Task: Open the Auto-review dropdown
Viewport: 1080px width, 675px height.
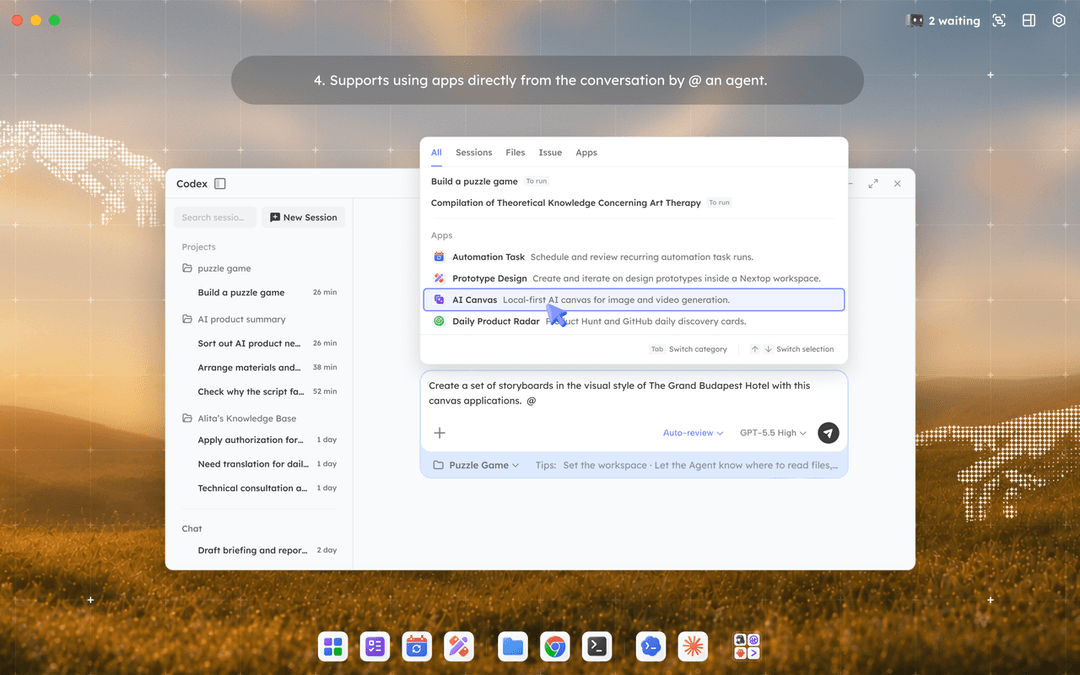Action: point(693,433)
